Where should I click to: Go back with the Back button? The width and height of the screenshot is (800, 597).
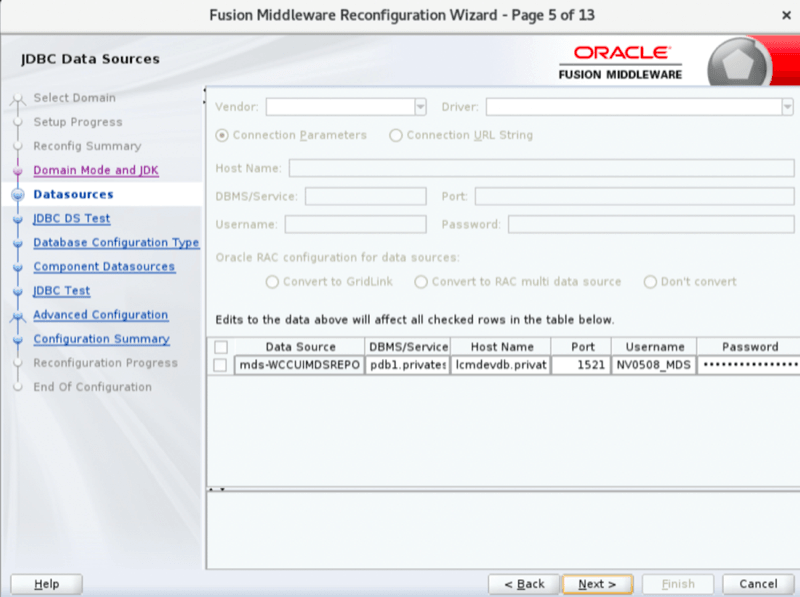click(524, 584)
